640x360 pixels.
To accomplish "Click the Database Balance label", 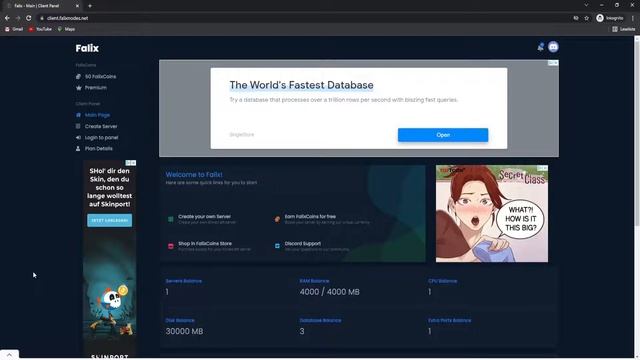I will point(320,320).
